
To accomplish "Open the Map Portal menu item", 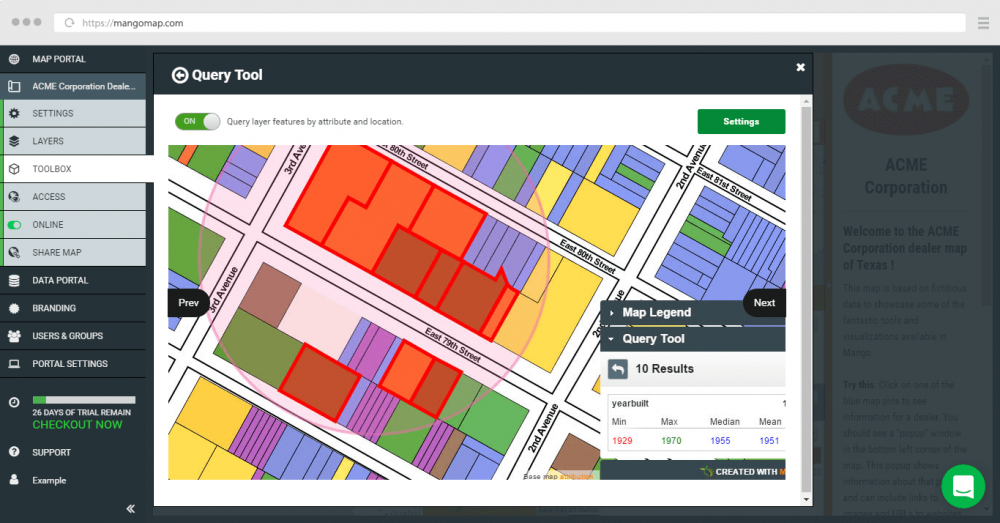I will [x=73, y=59].
